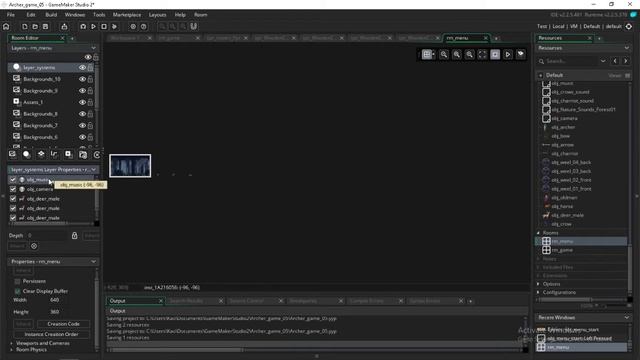Screen dimensions: 640x360
Task: Create a new project from the toolbar
Action: pyautogui.click(x=24, y=27)
